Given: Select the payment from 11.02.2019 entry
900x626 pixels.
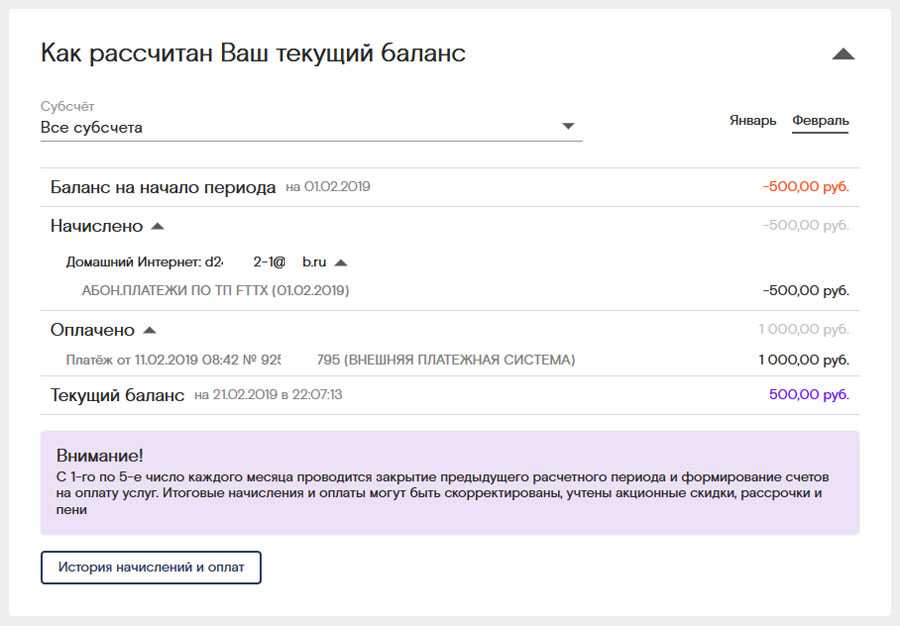Looking at the screenshot, I should 320,360.
